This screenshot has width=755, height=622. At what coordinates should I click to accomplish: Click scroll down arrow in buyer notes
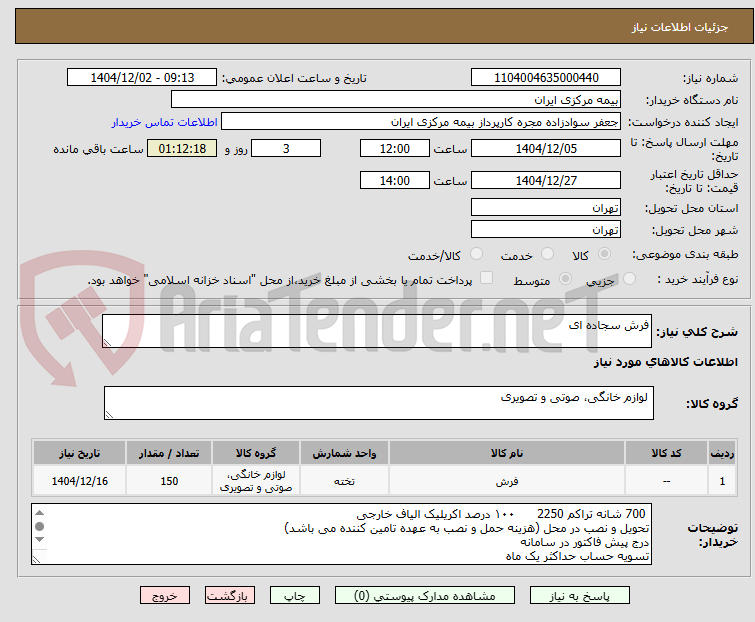coord(39,539)
